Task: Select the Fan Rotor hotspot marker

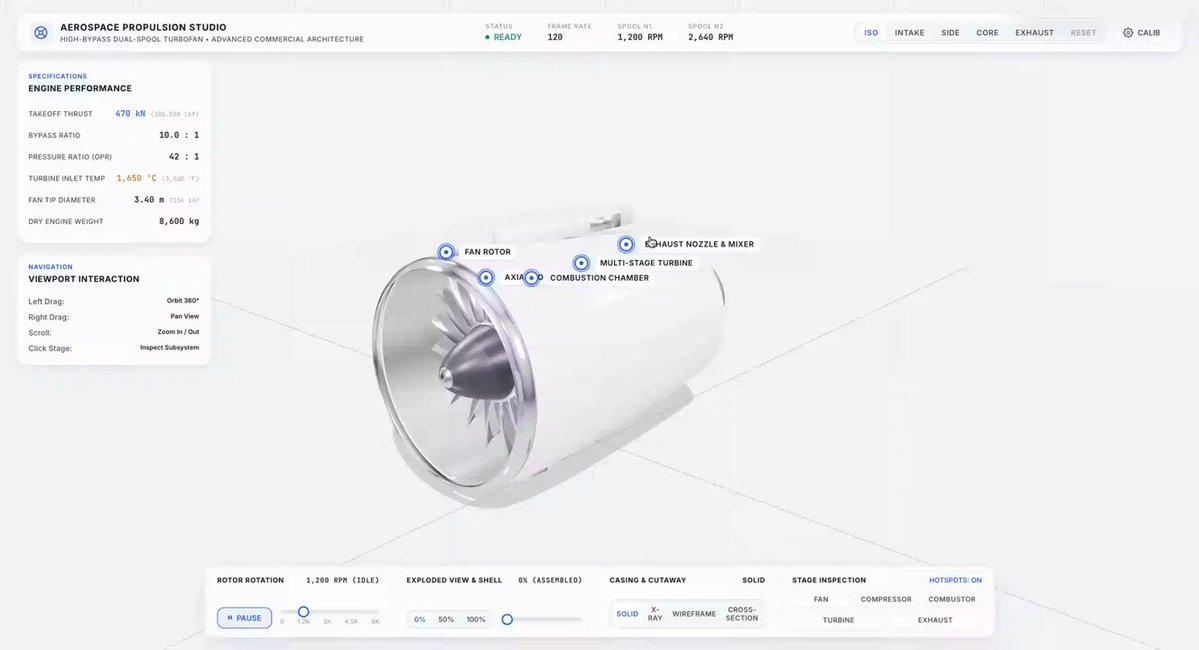Action: click(446, 252)
